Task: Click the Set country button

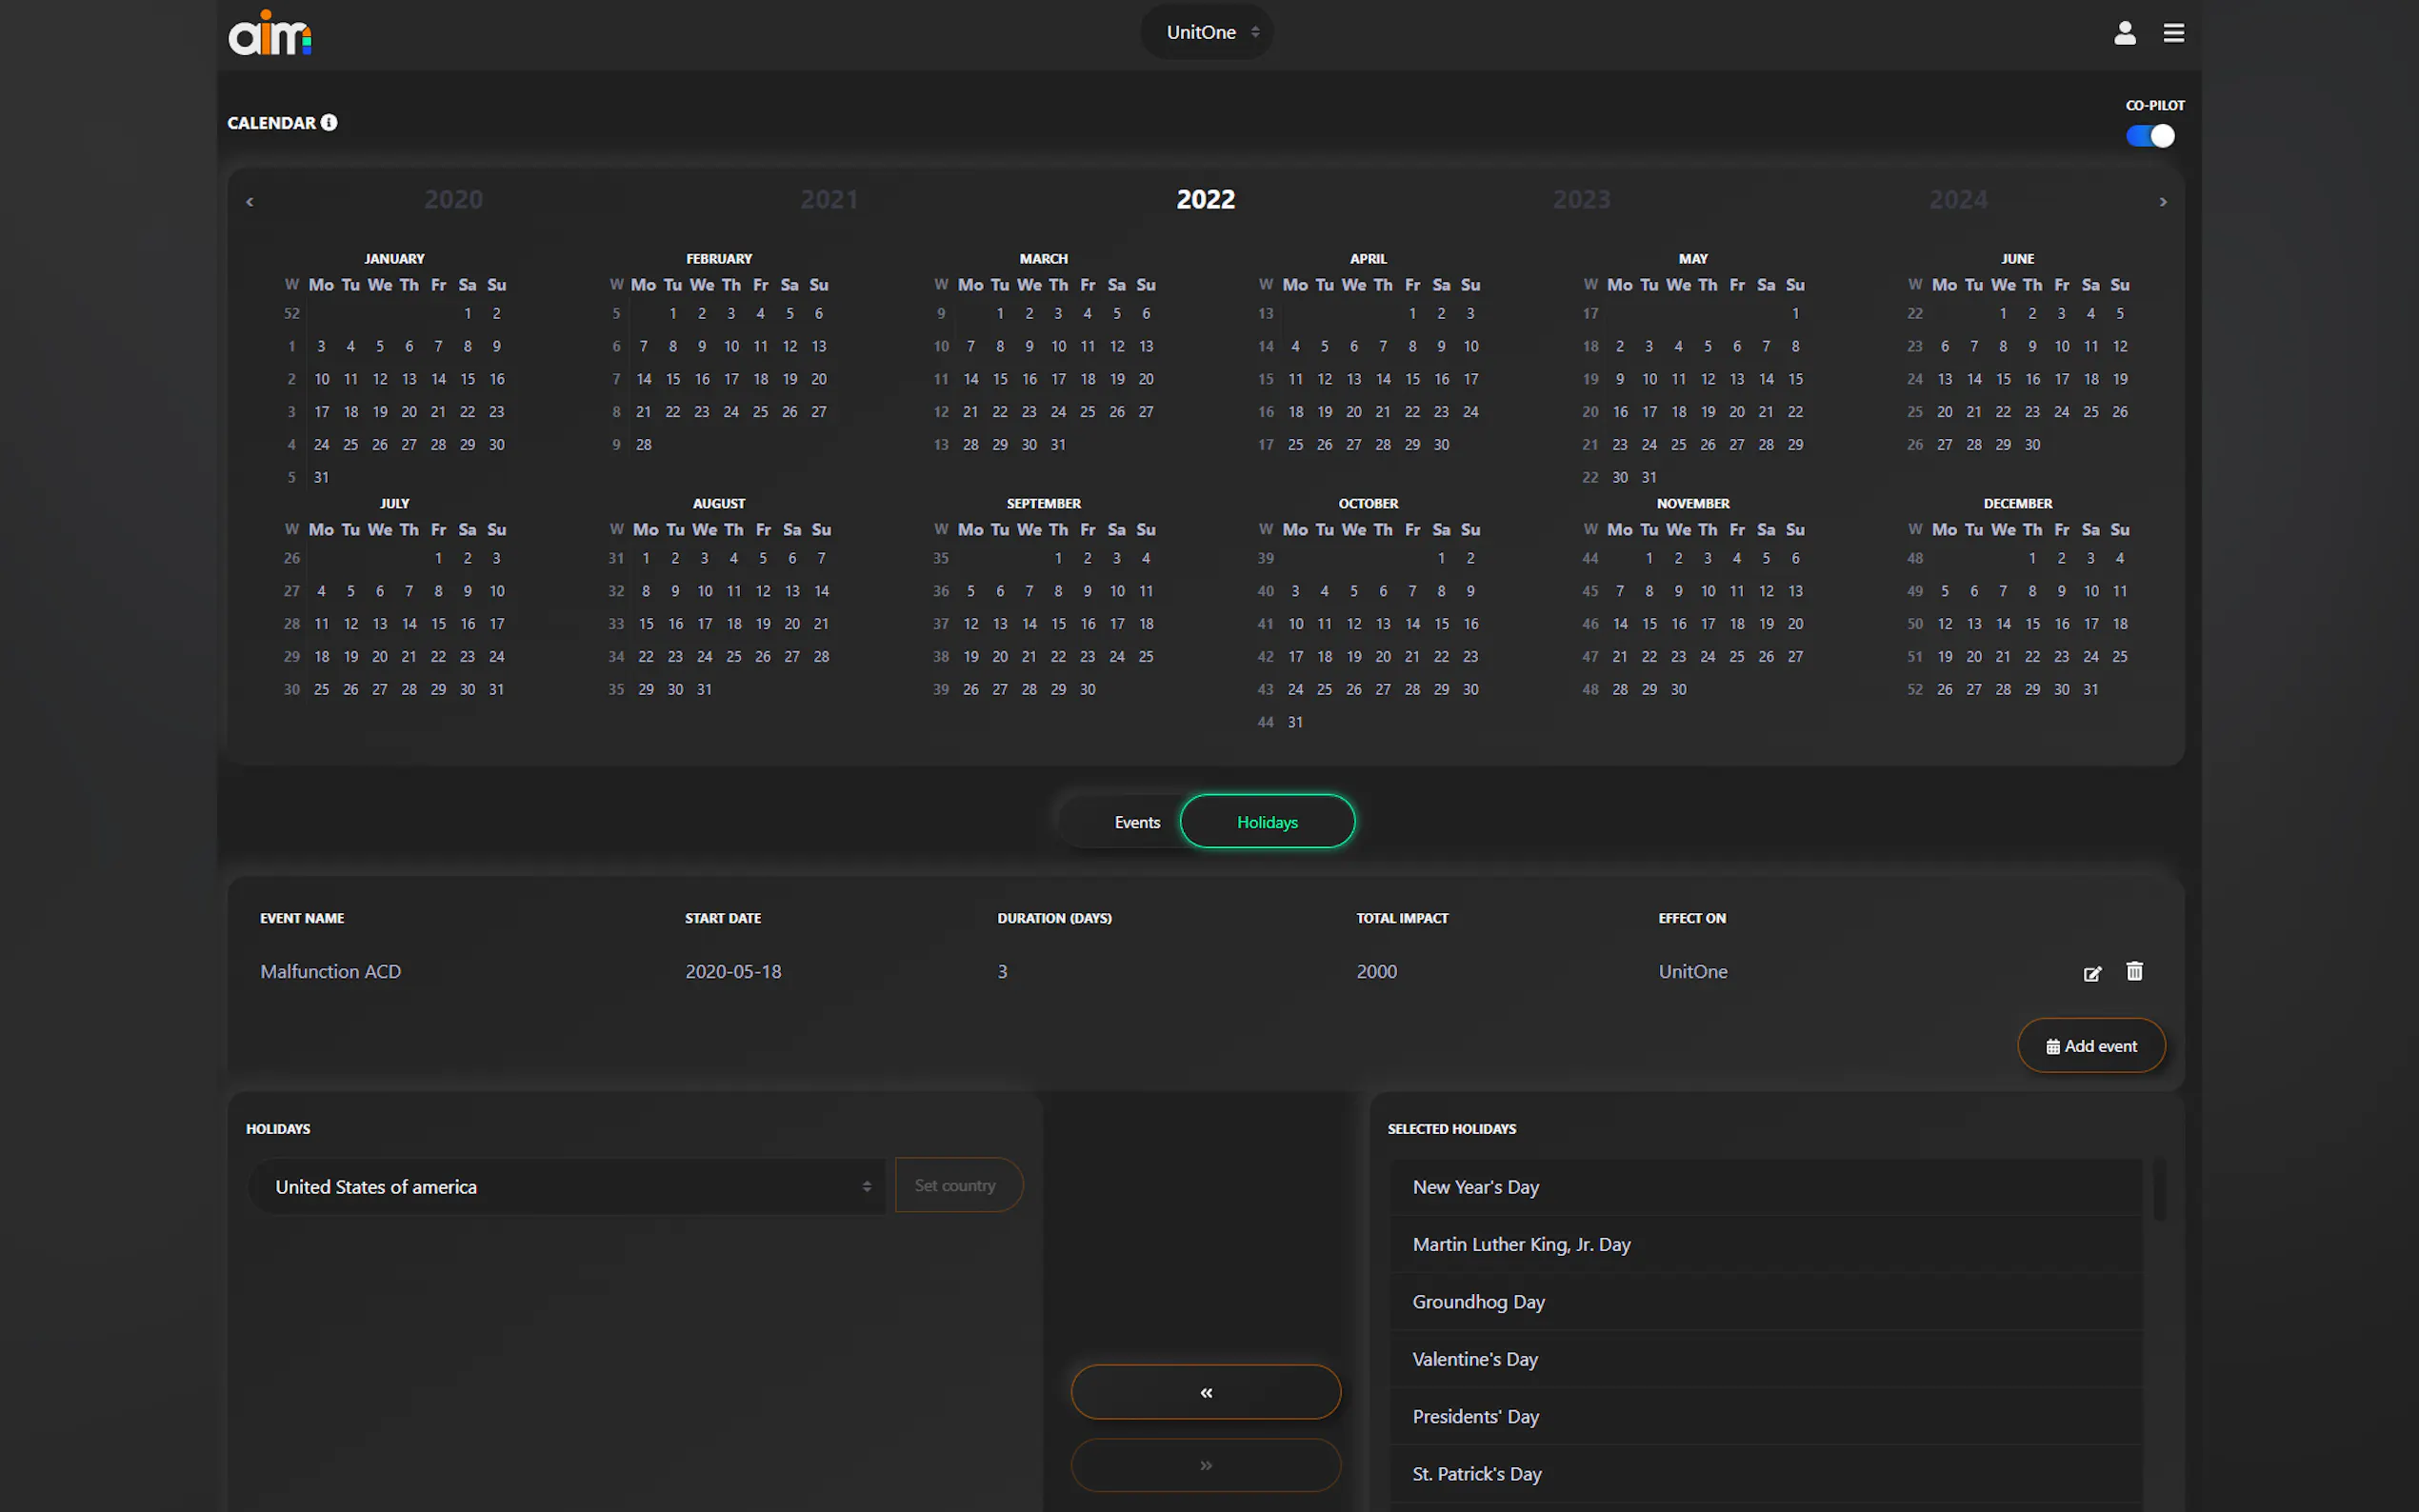Action: tap(956, 1185)
